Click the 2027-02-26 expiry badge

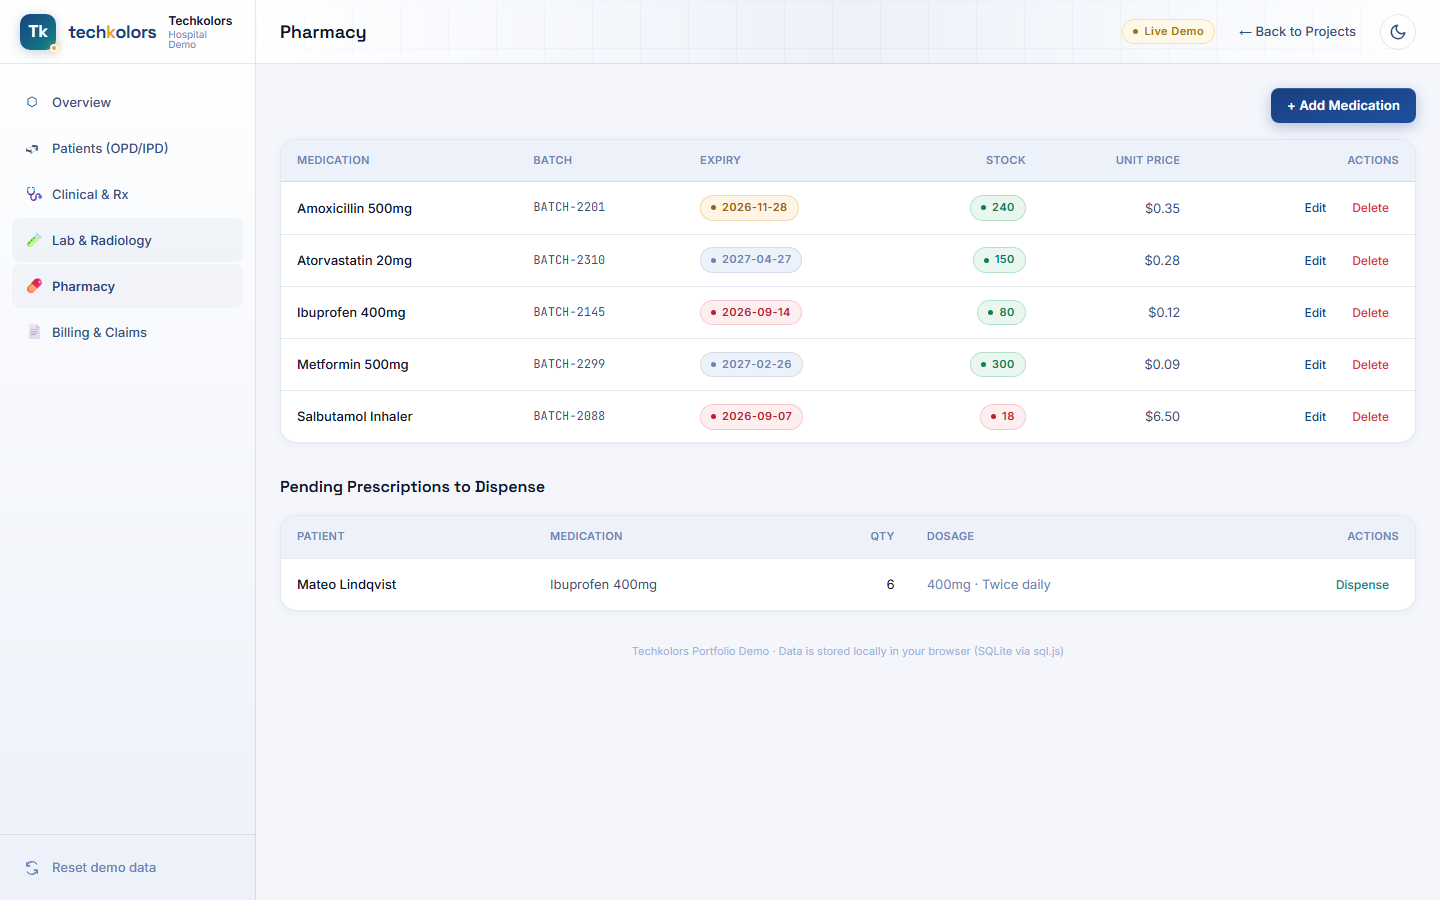click(751, 364)
